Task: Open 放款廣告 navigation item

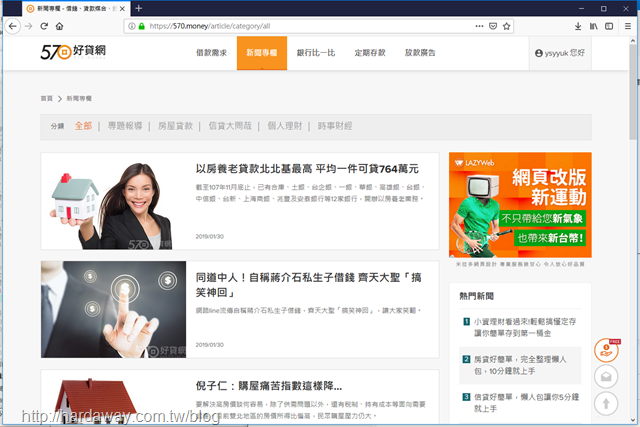Action: [x=420, y=53]
